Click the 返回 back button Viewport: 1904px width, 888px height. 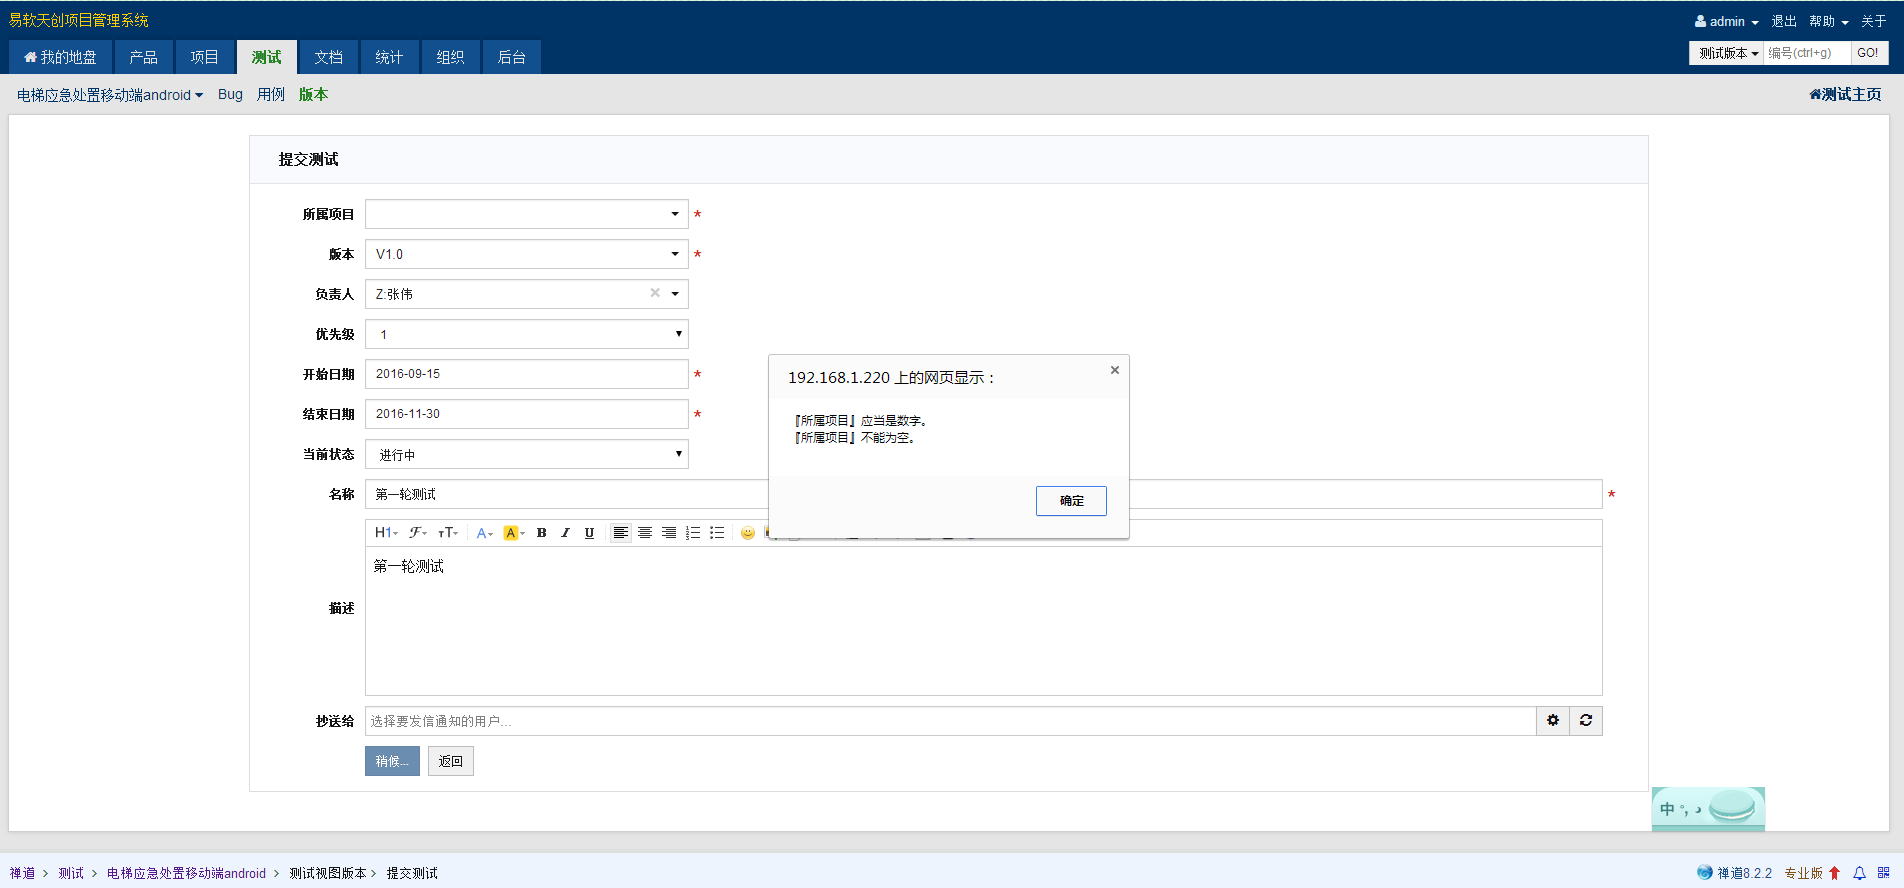point(451,761)
